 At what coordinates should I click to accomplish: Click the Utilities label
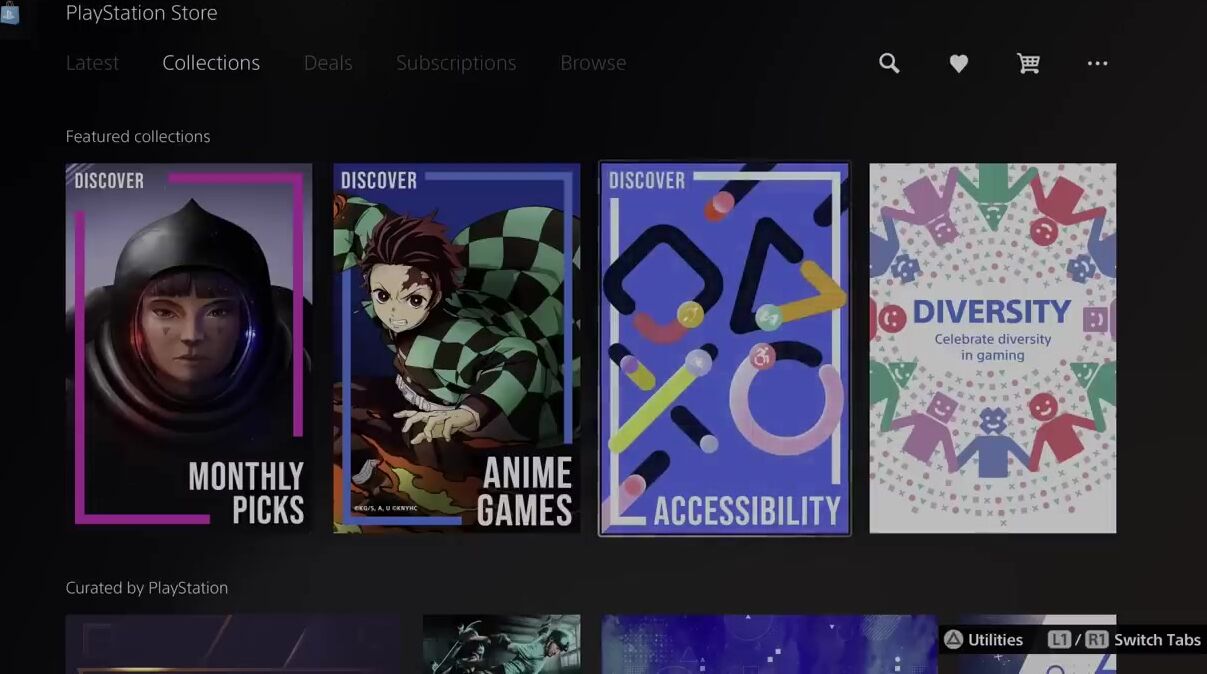pos(995,640)
